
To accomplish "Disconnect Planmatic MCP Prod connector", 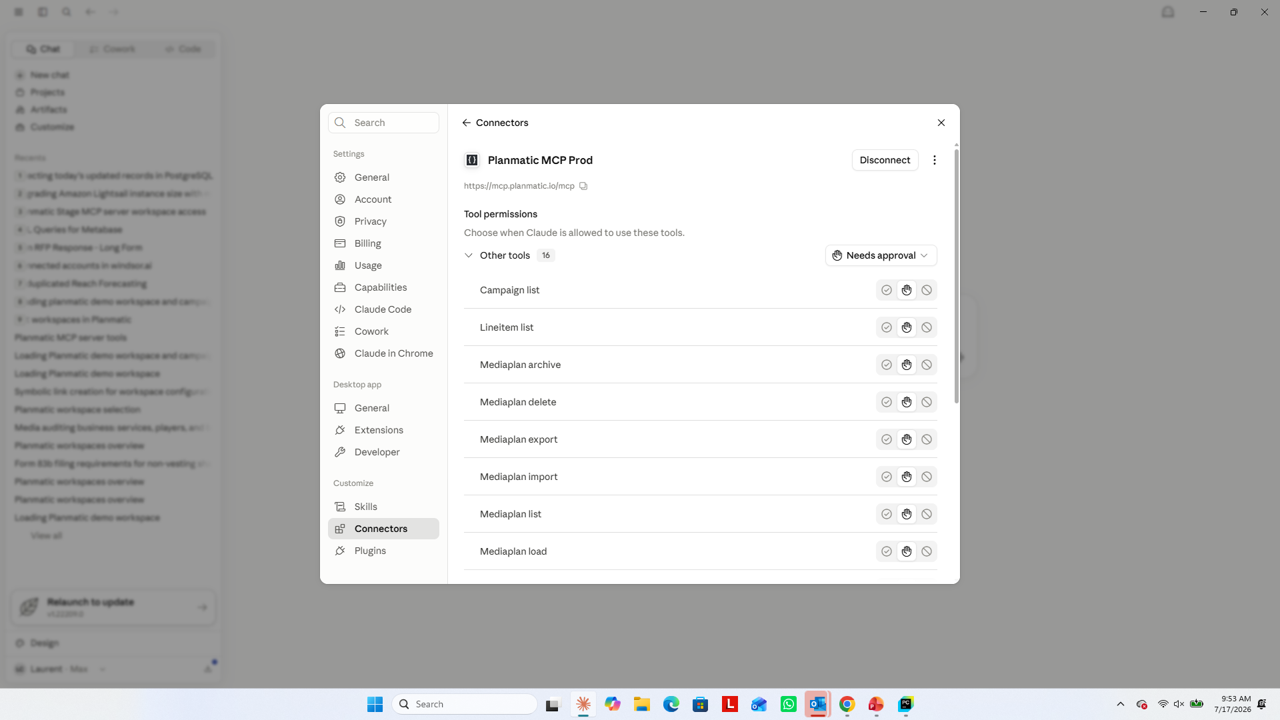I will 885,160.
